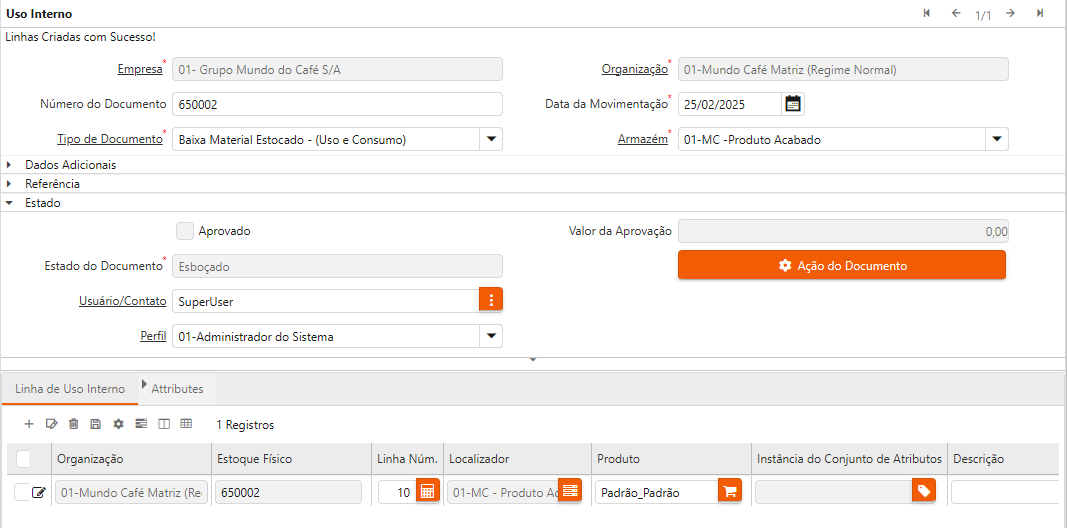
Task: Click the floppy disk save icon in line toolbar
Action: (95, 424)
